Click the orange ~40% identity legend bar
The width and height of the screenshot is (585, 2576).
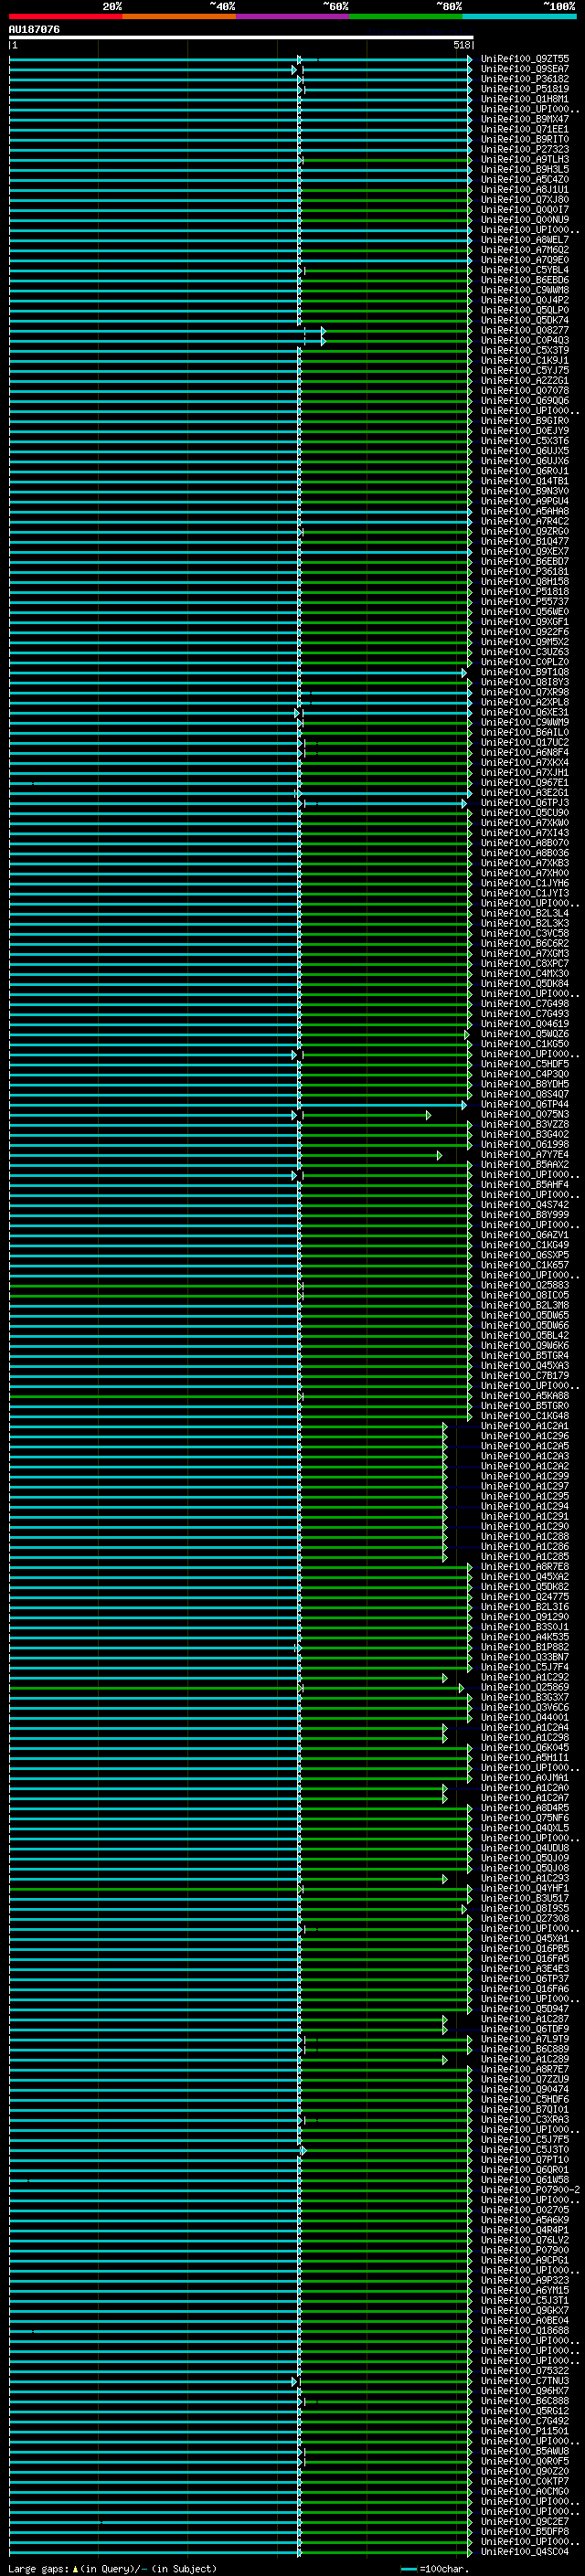coord(179,16)
